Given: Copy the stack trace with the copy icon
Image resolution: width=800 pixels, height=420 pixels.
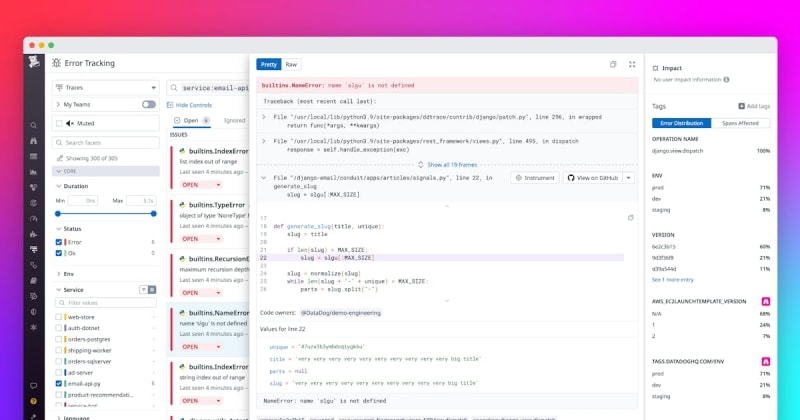Looking at the screenshot, I should [x=613, y=64].
